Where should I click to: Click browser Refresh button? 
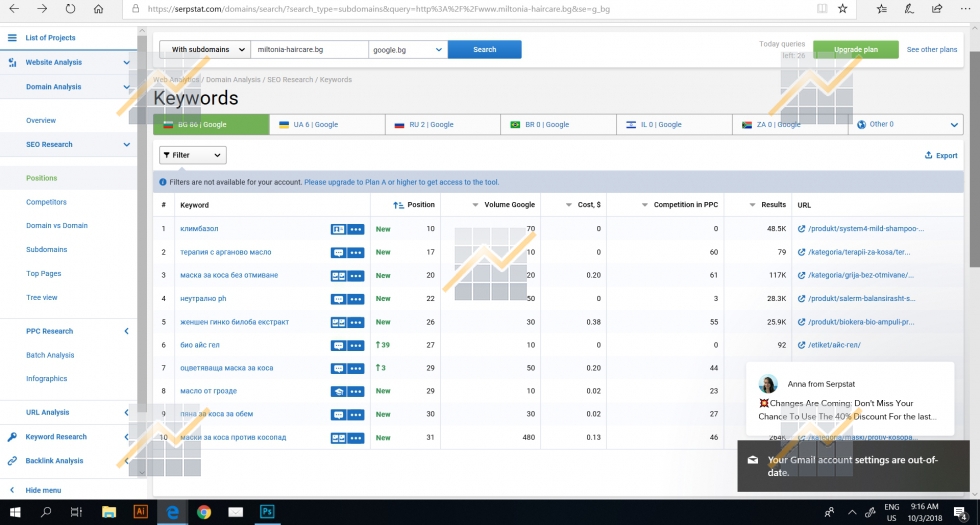coord(70,9)
